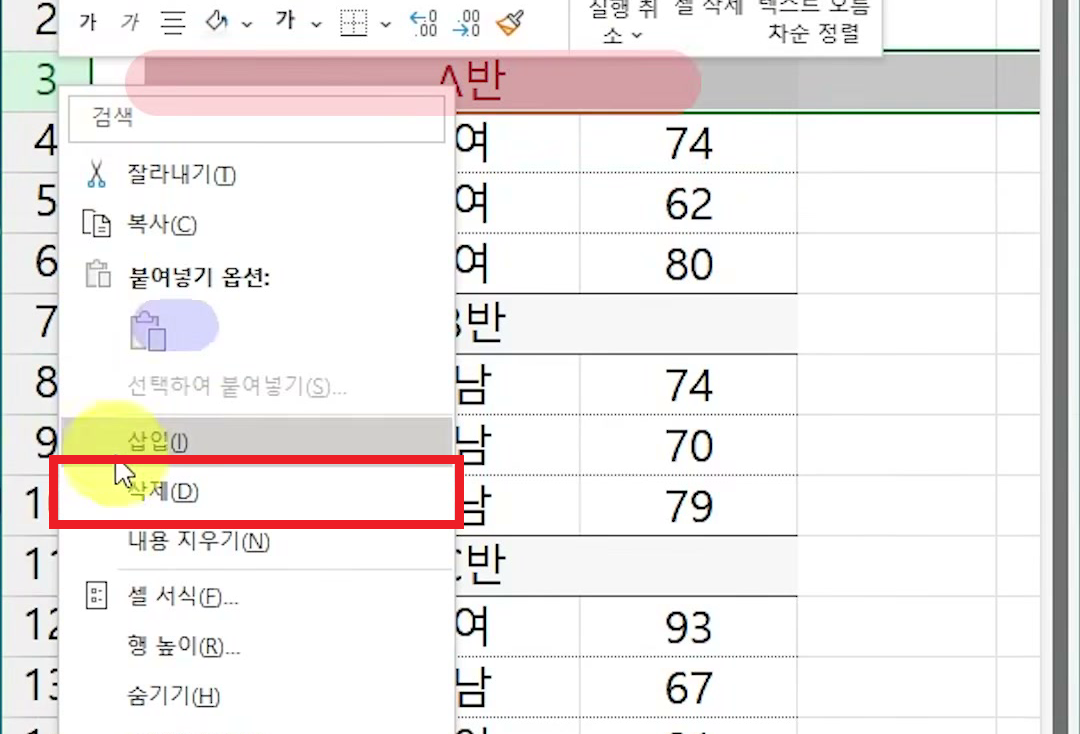Click the 여 cell in row 12
1080x734 pixels.
click(x=517, y=627)
